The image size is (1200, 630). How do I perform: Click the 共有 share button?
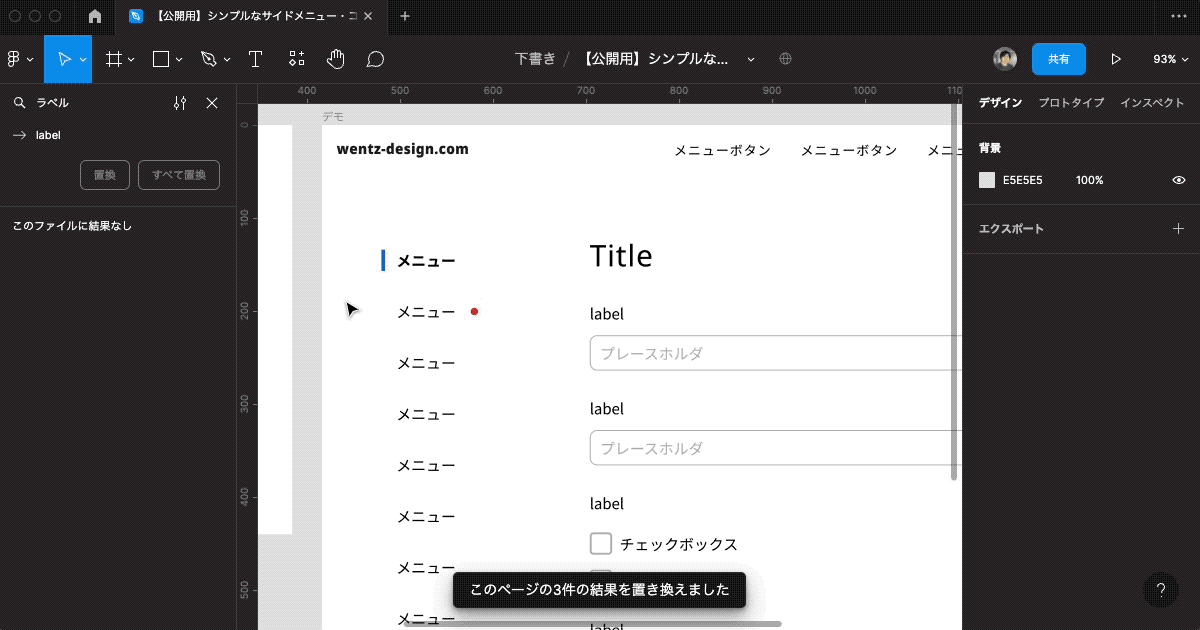click(x=1059, y=58)
